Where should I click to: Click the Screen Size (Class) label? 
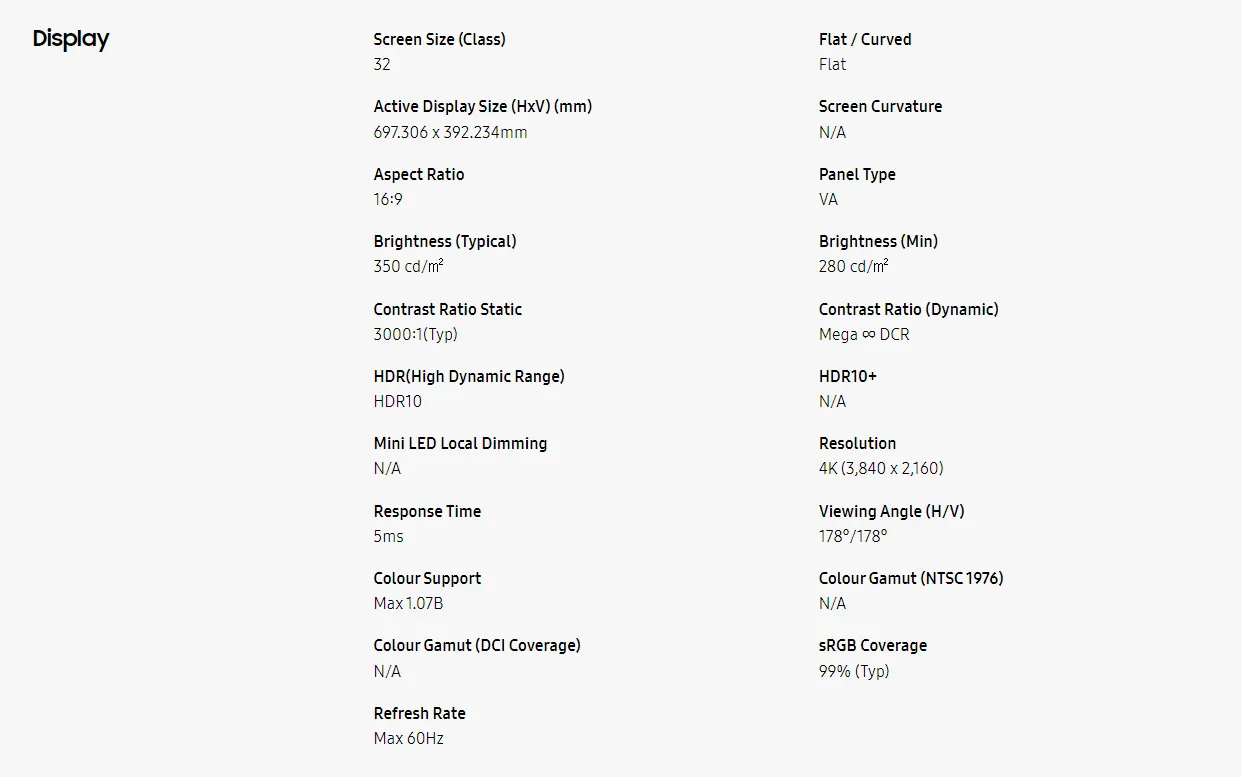coord(439,40)
